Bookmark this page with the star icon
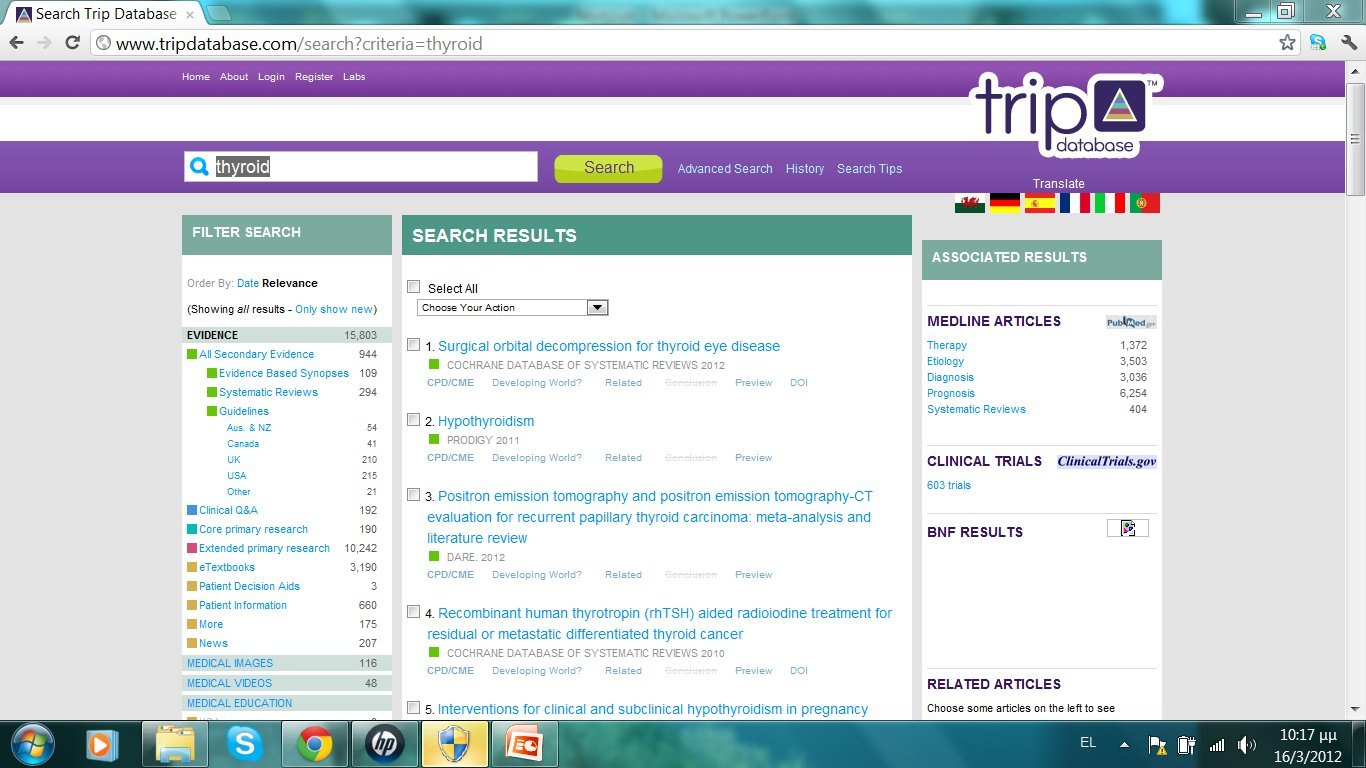This screenshot has width=1366, height=768. click(x=1288, y=43)
